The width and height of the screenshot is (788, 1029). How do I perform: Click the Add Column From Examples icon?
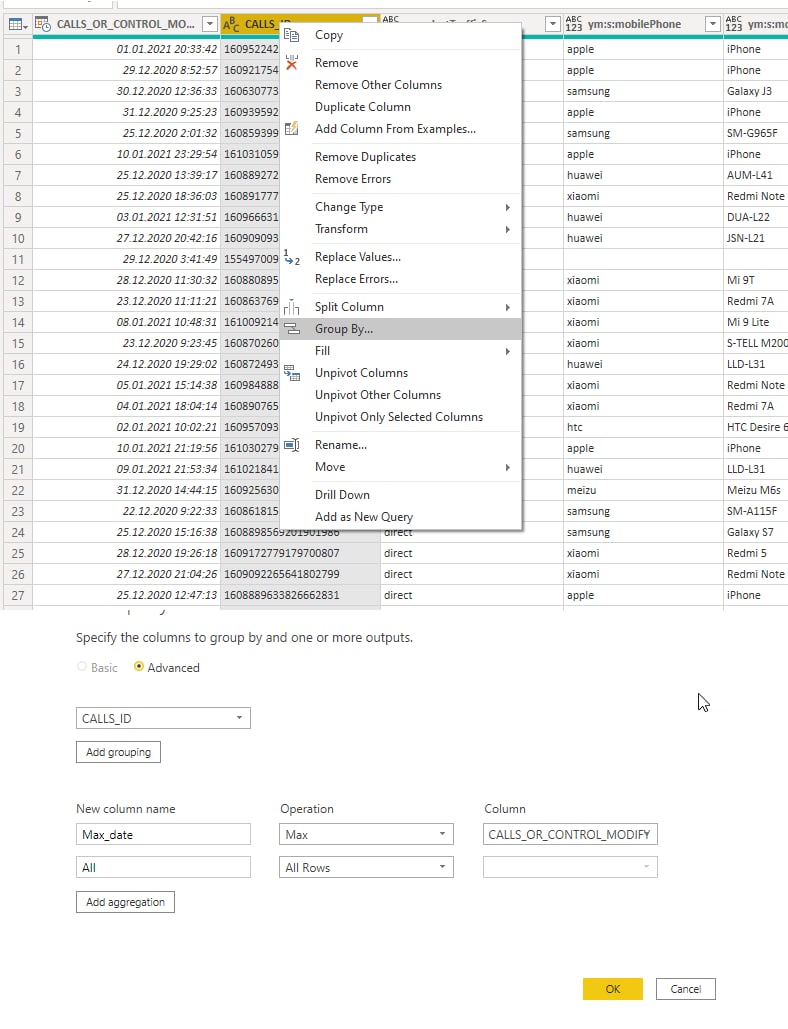pyautogui.click(x=291, y=129)
